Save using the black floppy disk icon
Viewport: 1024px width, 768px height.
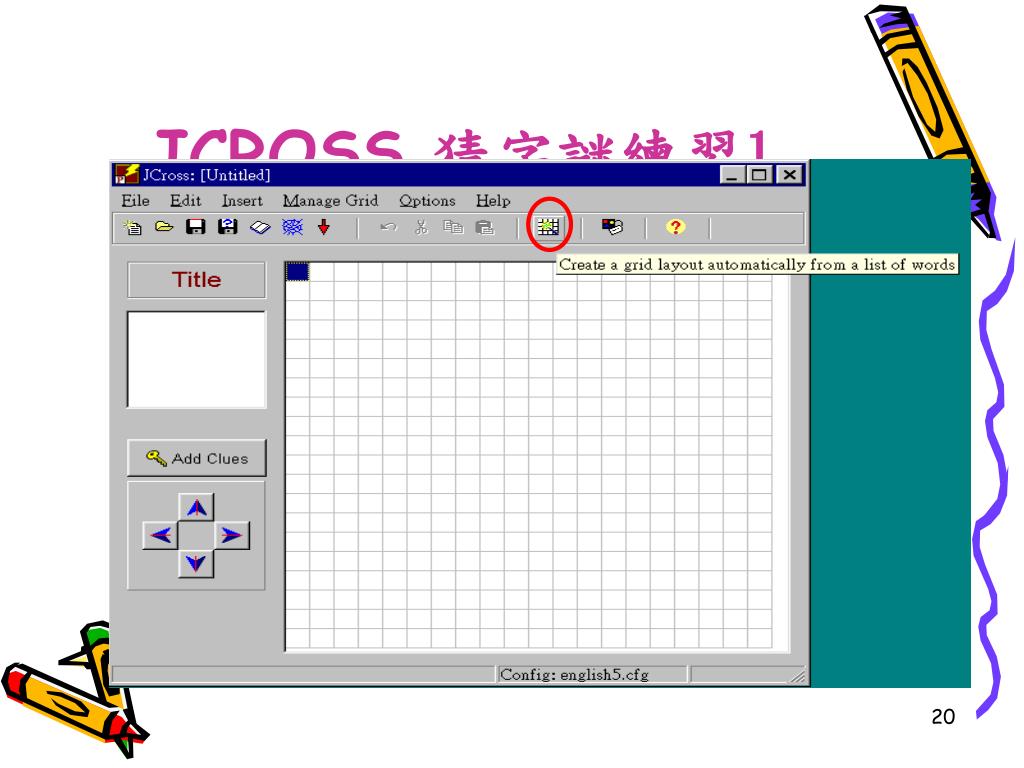pyautogui.click(x=195, y=227)
